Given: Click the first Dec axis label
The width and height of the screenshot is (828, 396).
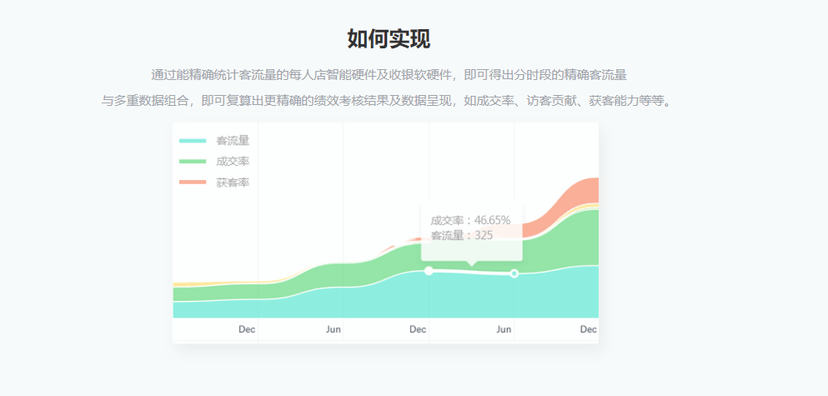Looking at the screenshot, I should click(247, 329).
